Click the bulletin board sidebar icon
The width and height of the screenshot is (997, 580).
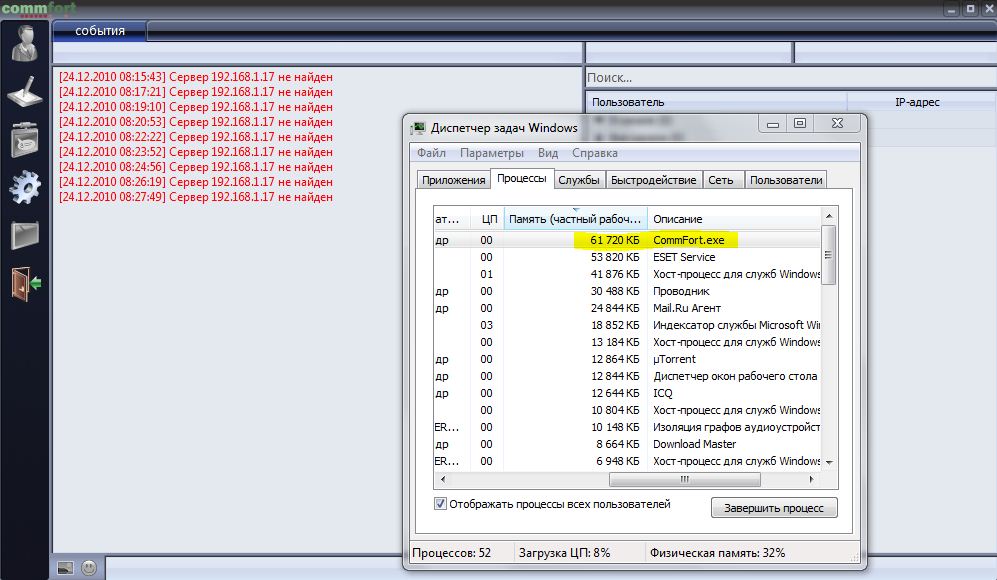click(x=25, y=139)
